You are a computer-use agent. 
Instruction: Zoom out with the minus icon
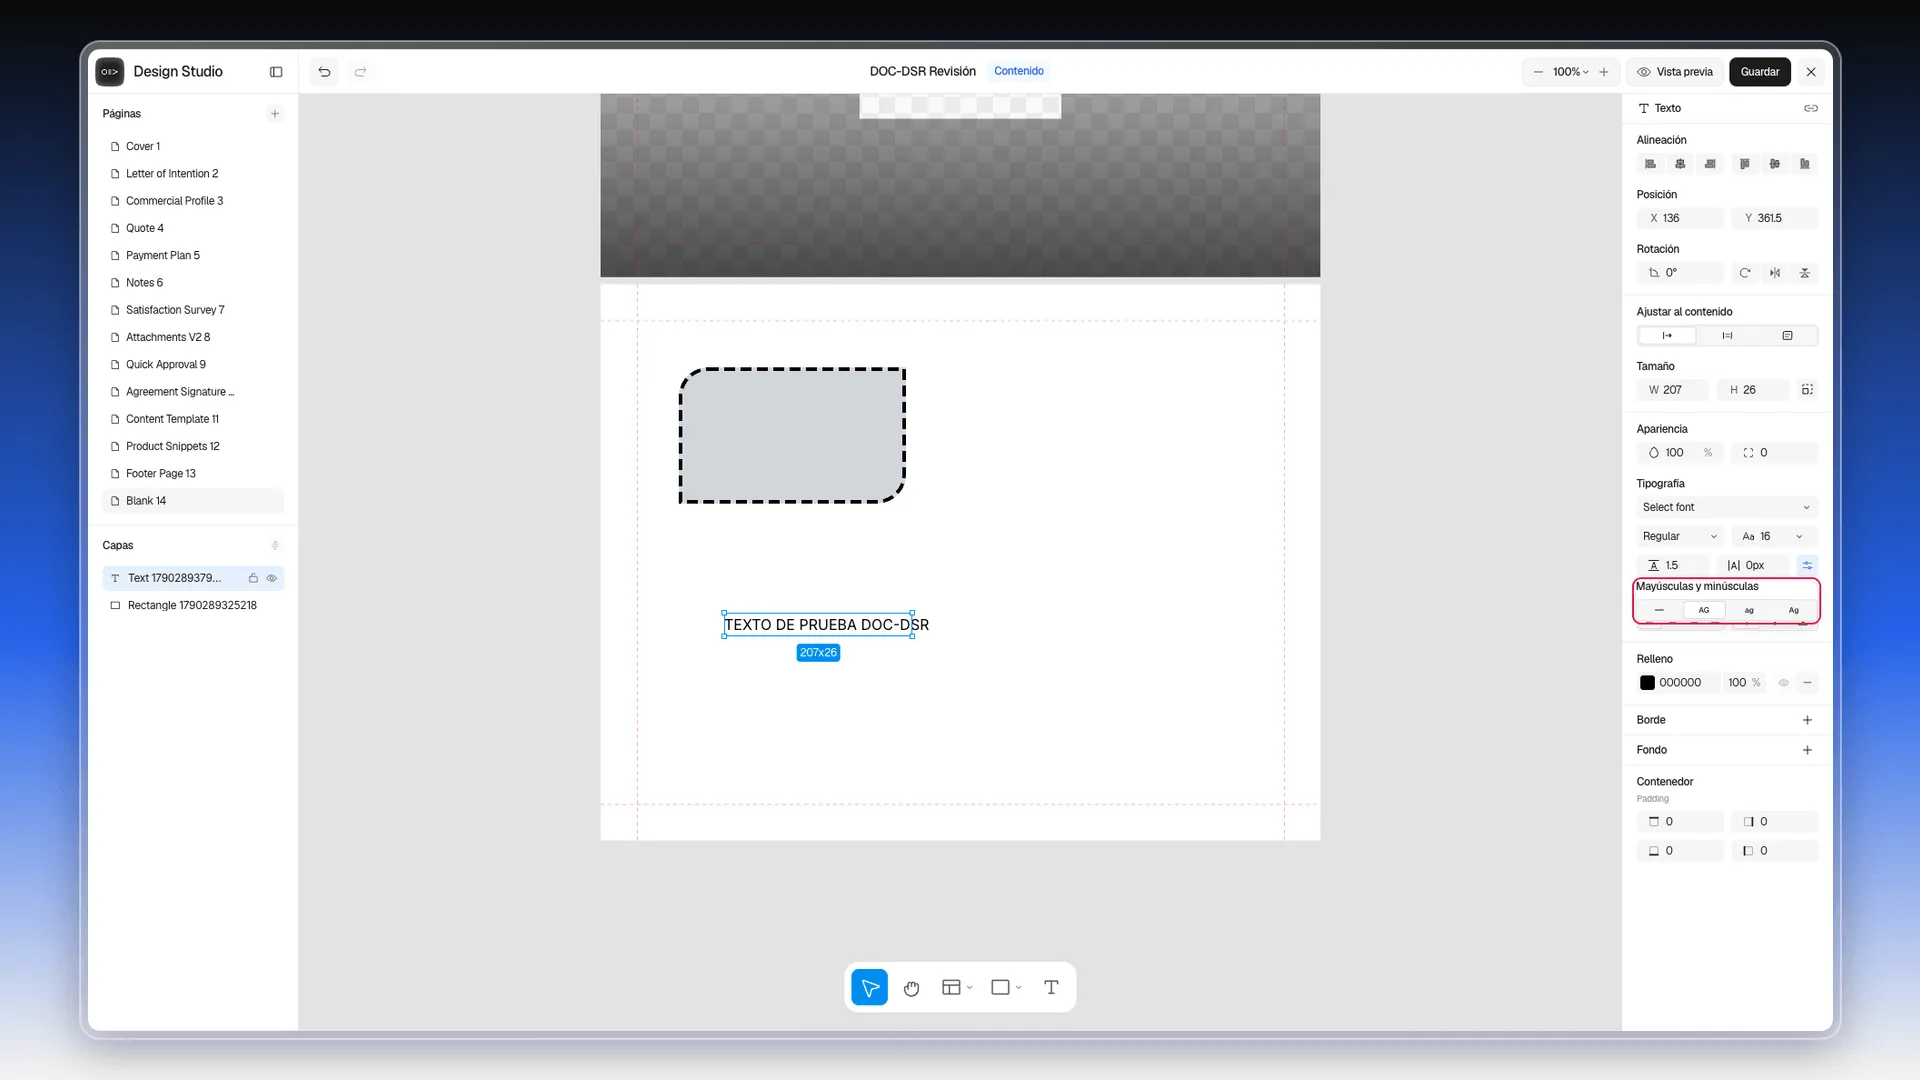[1538, 72]
